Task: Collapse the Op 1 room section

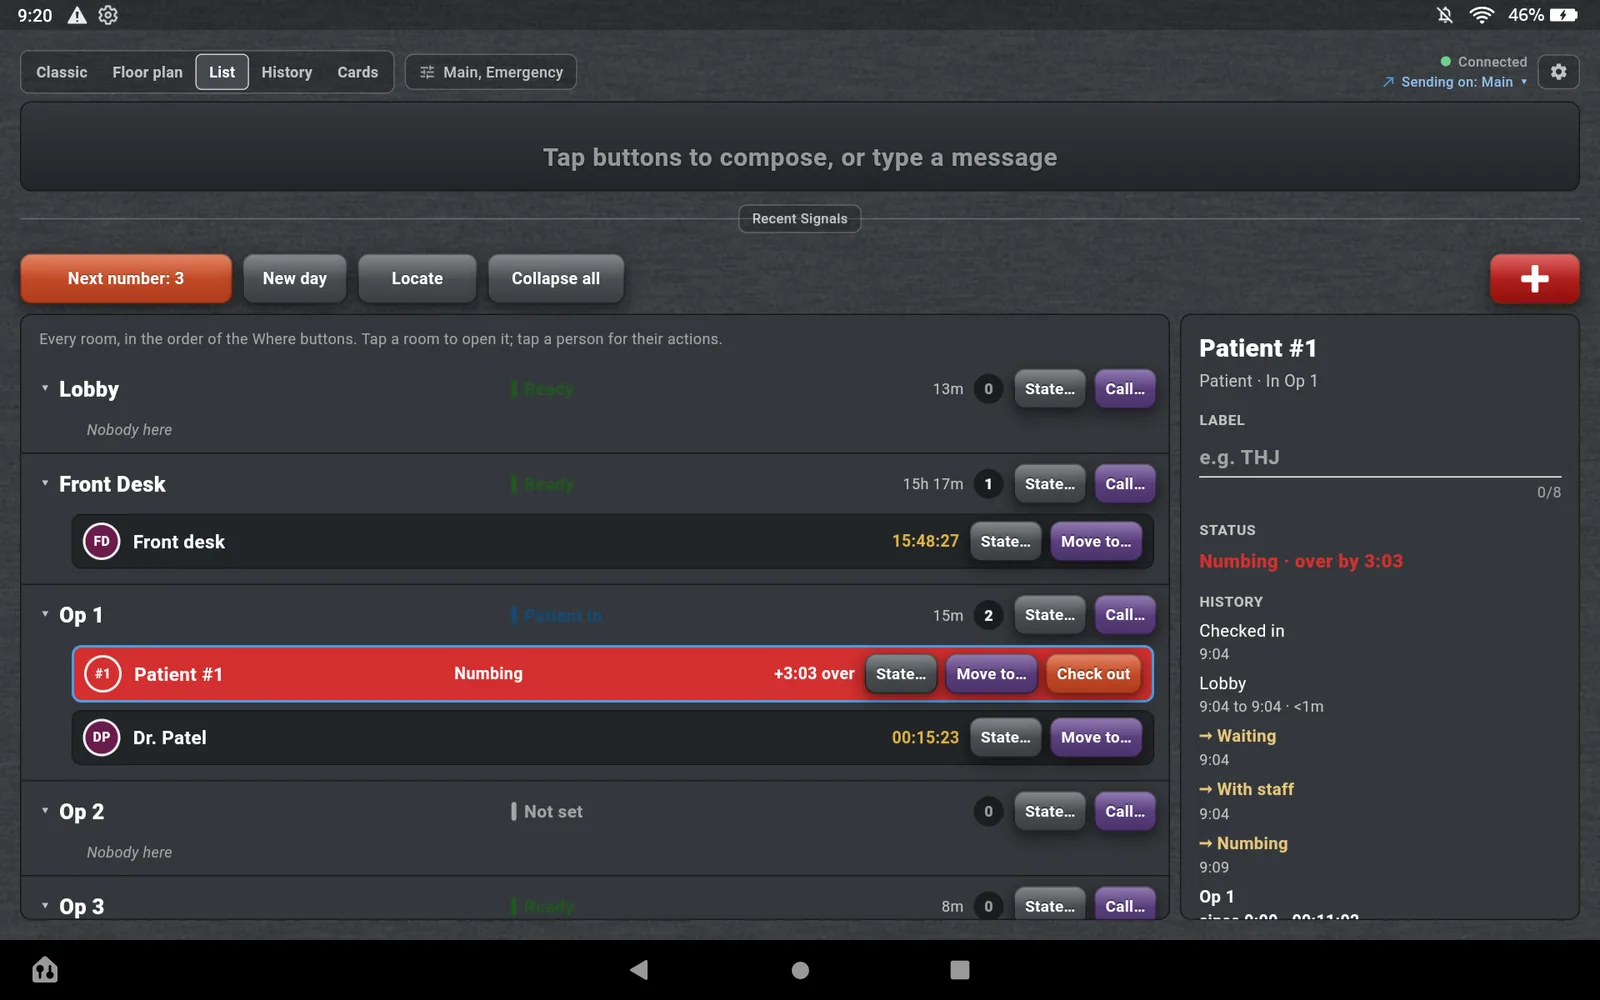Action: (x=45, y=614)
